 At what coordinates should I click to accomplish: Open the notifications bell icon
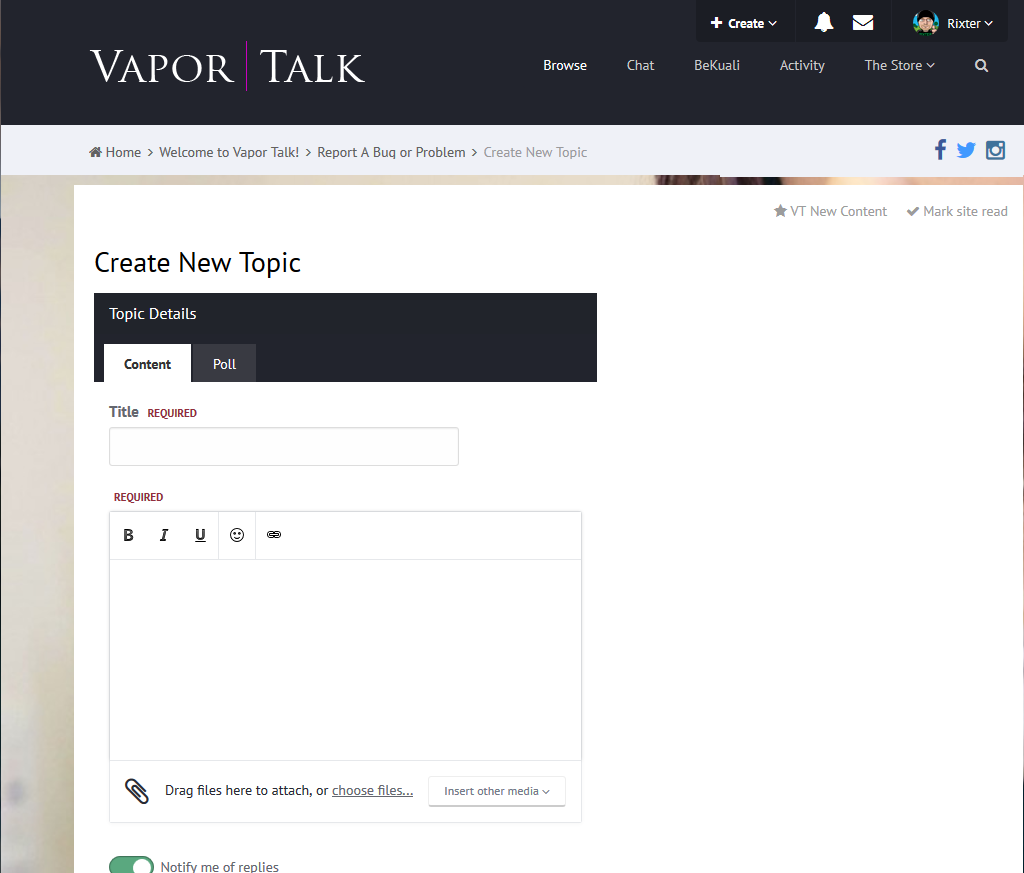(x=823, y=23)
